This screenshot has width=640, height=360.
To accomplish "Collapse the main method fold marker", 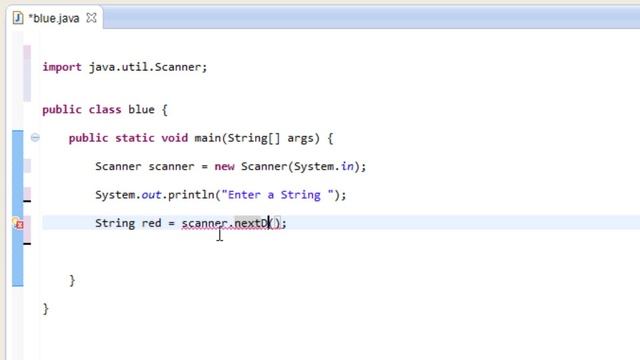I will pos(35,138).
